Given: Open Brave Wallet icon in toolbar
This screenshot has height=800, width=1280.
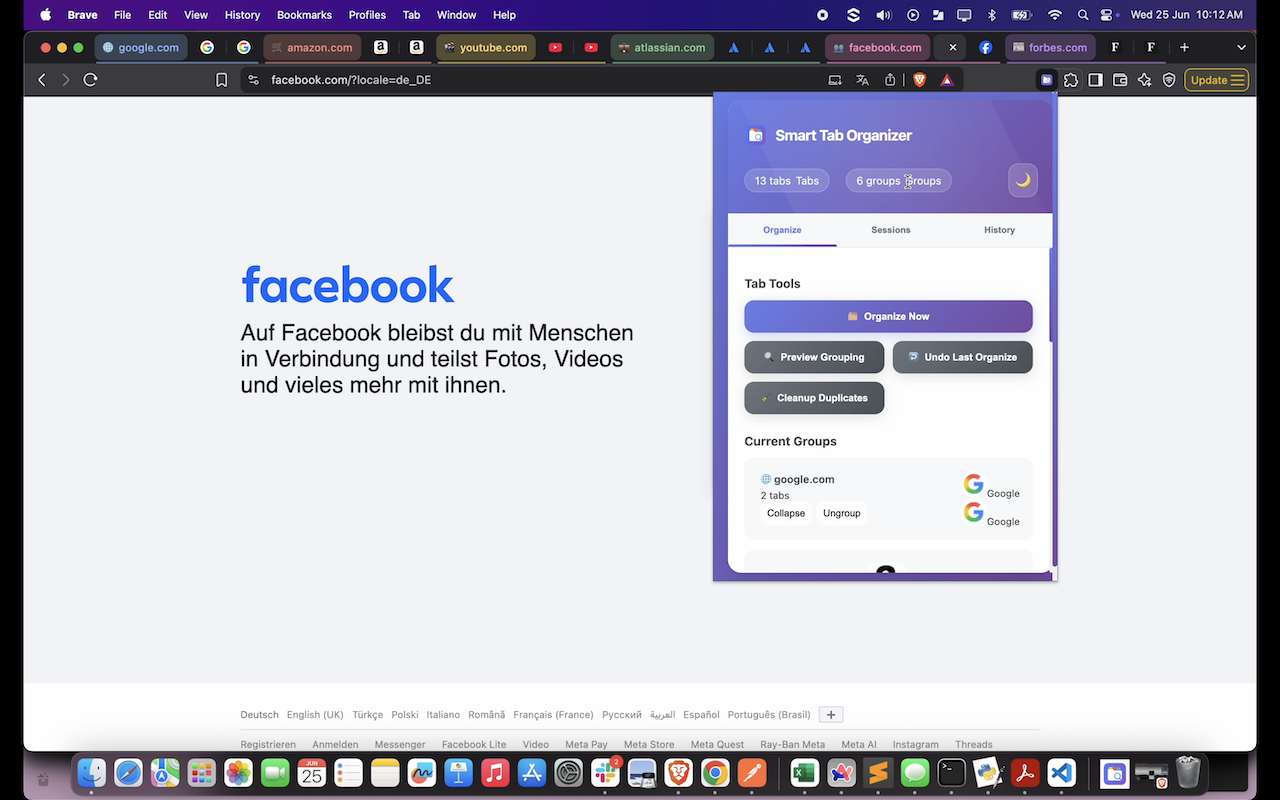Looking at the screenshot, I should (1120, 80).
